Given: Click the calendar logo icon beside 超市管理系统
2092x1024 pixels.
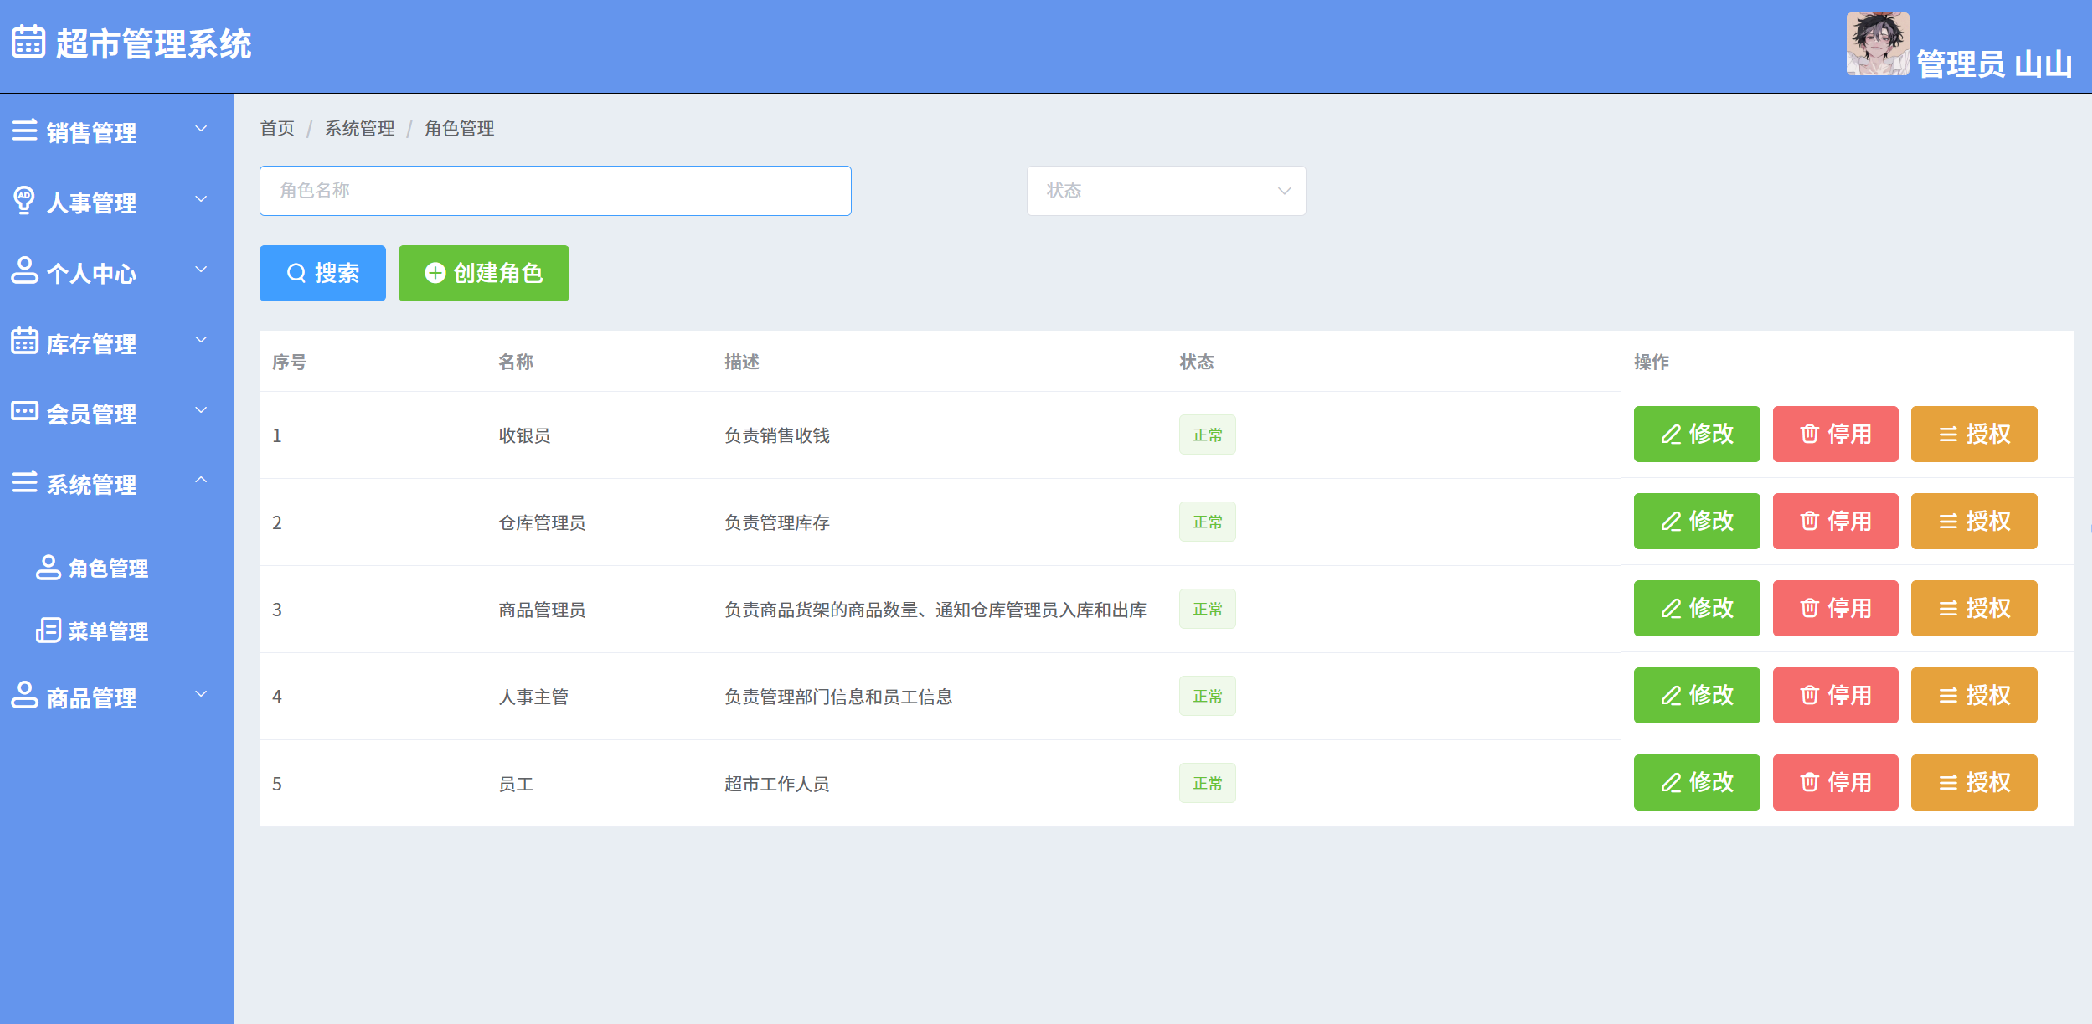Looking at the screenshot, I should (x=28, y=42).
